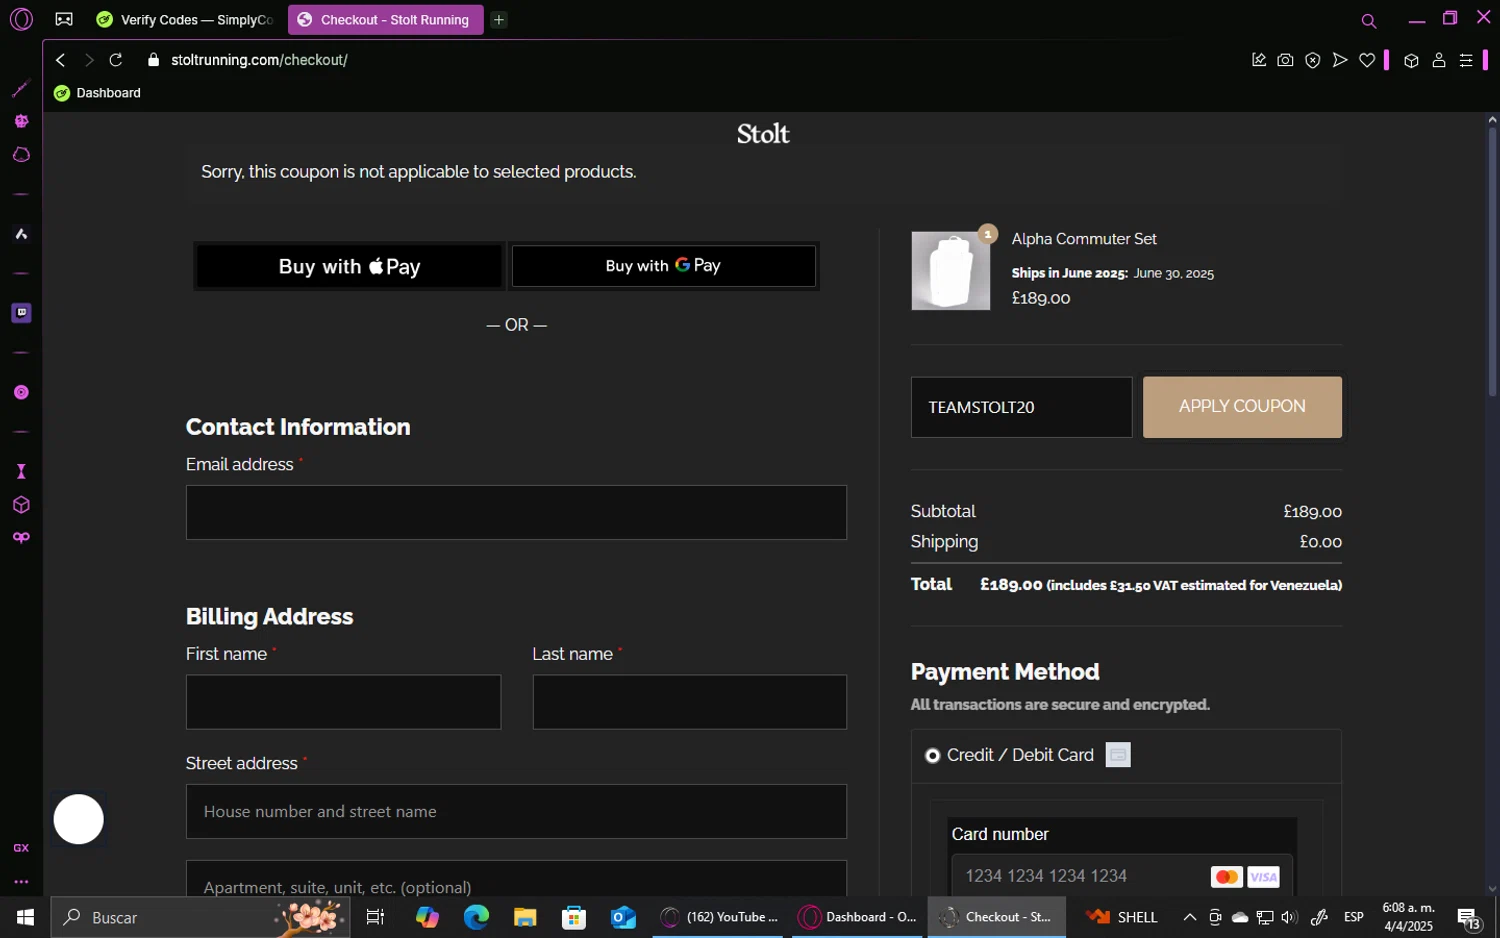Screen dimensions: 1500x938
Task: Open the hourglass icon in the sidebar
Action: coord(21,472)
